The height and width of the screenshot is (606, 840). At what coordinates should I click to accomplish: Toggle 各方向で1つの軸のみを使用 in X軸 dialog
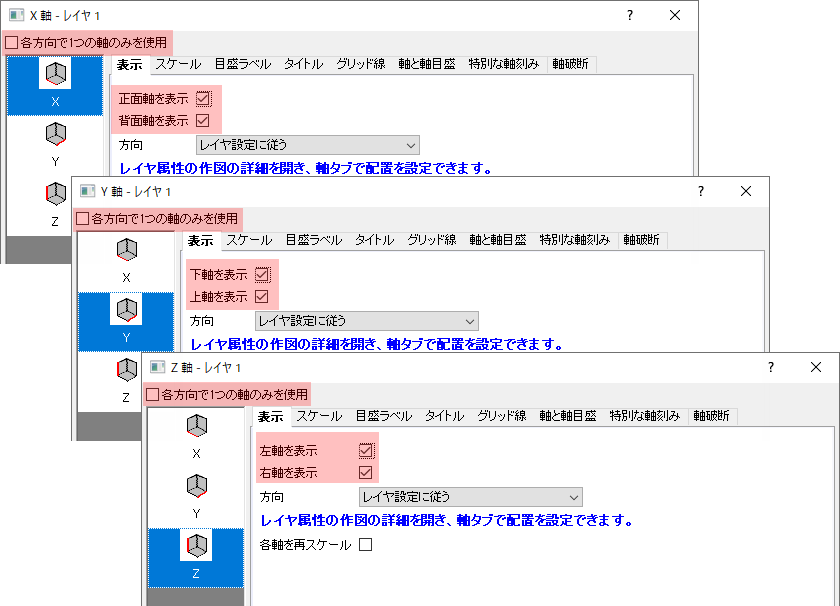(x=12, y=42)
